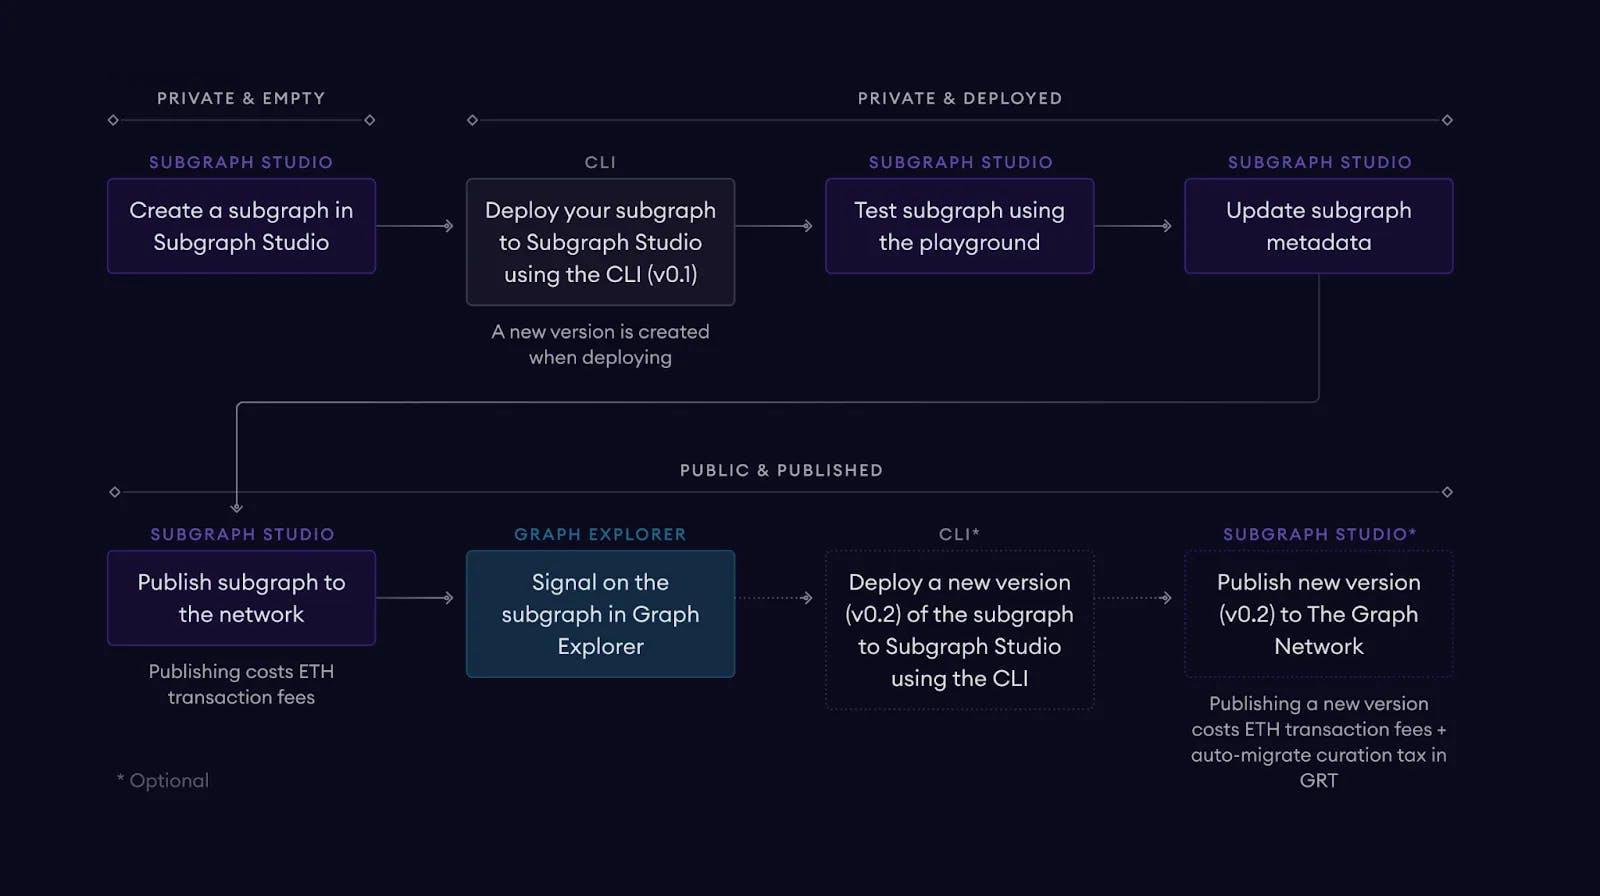1600x896 pixels.
Task: Select the Publish subgraph to the network box
Action: (x=241, y=598)
